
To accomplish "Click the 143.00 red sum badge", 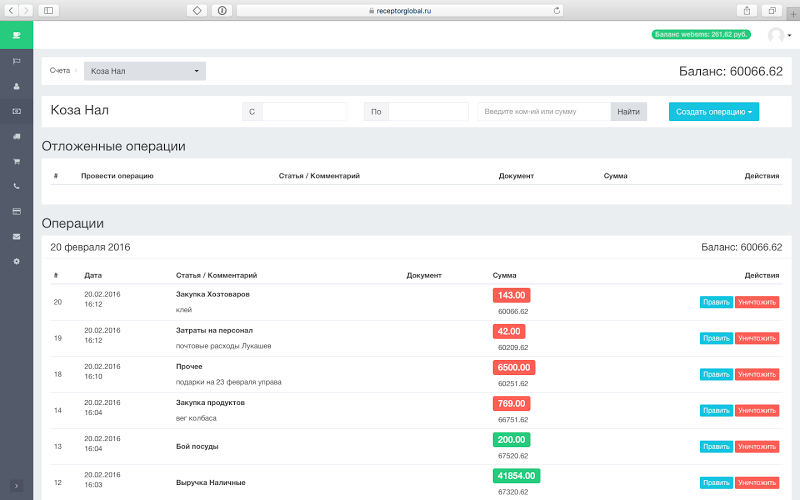I will (x=512, y=295).
